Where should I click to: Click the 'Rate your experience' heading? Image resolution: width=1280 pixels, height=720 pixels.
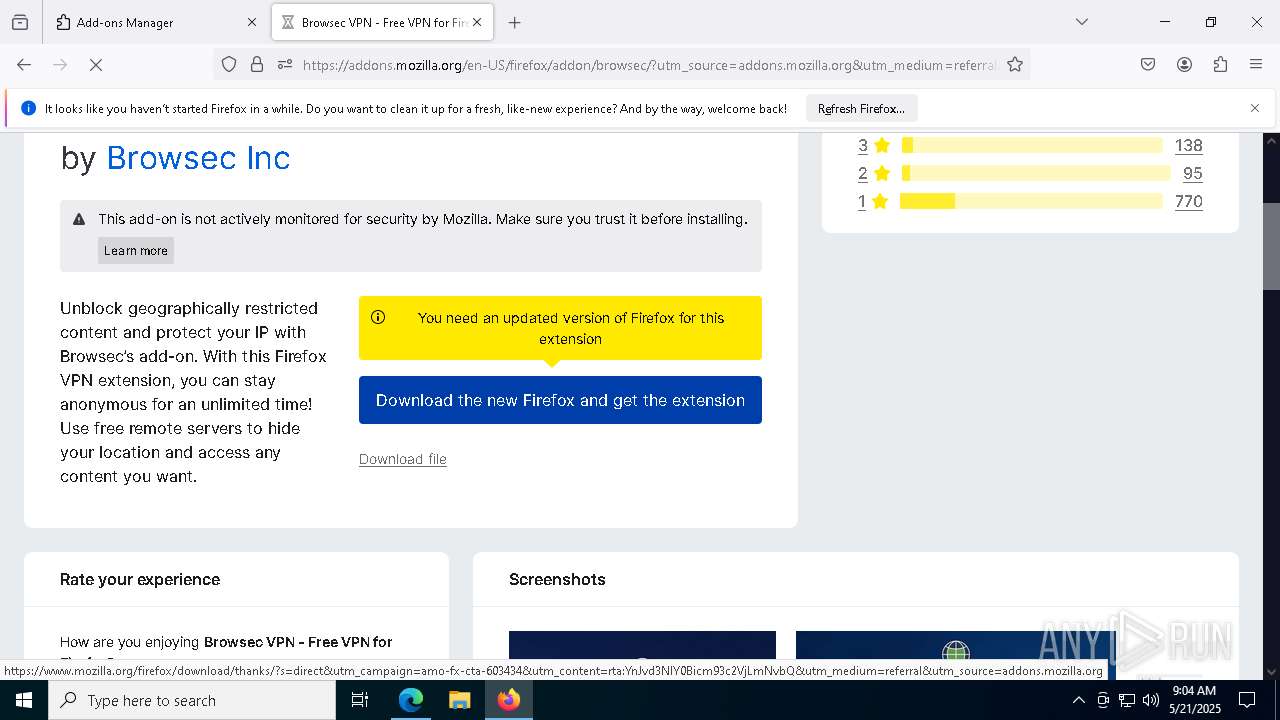point(140,579)
